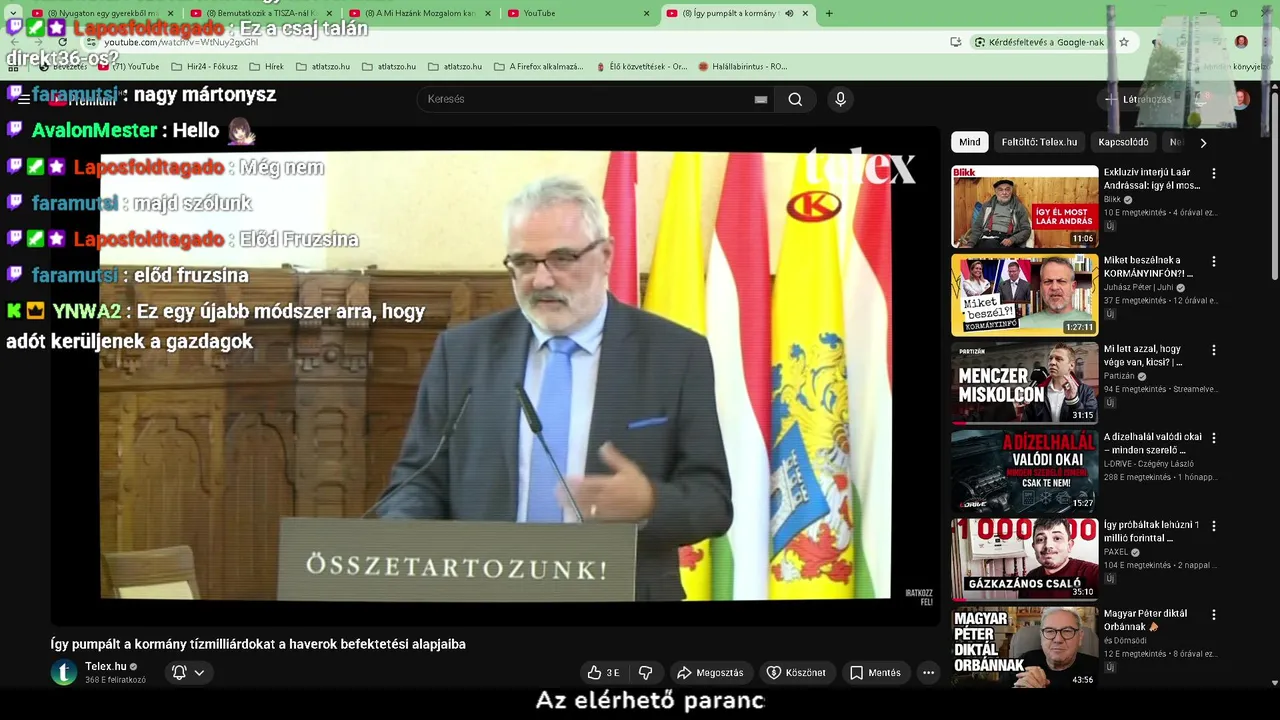Open the three-dot more actions menu under video

point(928,673)
